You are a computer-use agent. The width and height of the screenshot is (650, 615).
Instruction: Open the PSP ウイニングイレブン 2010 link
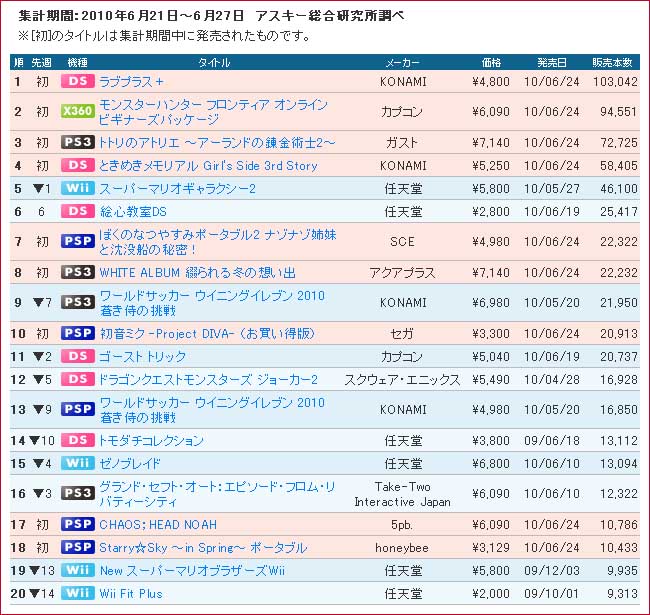coord(212,409)
